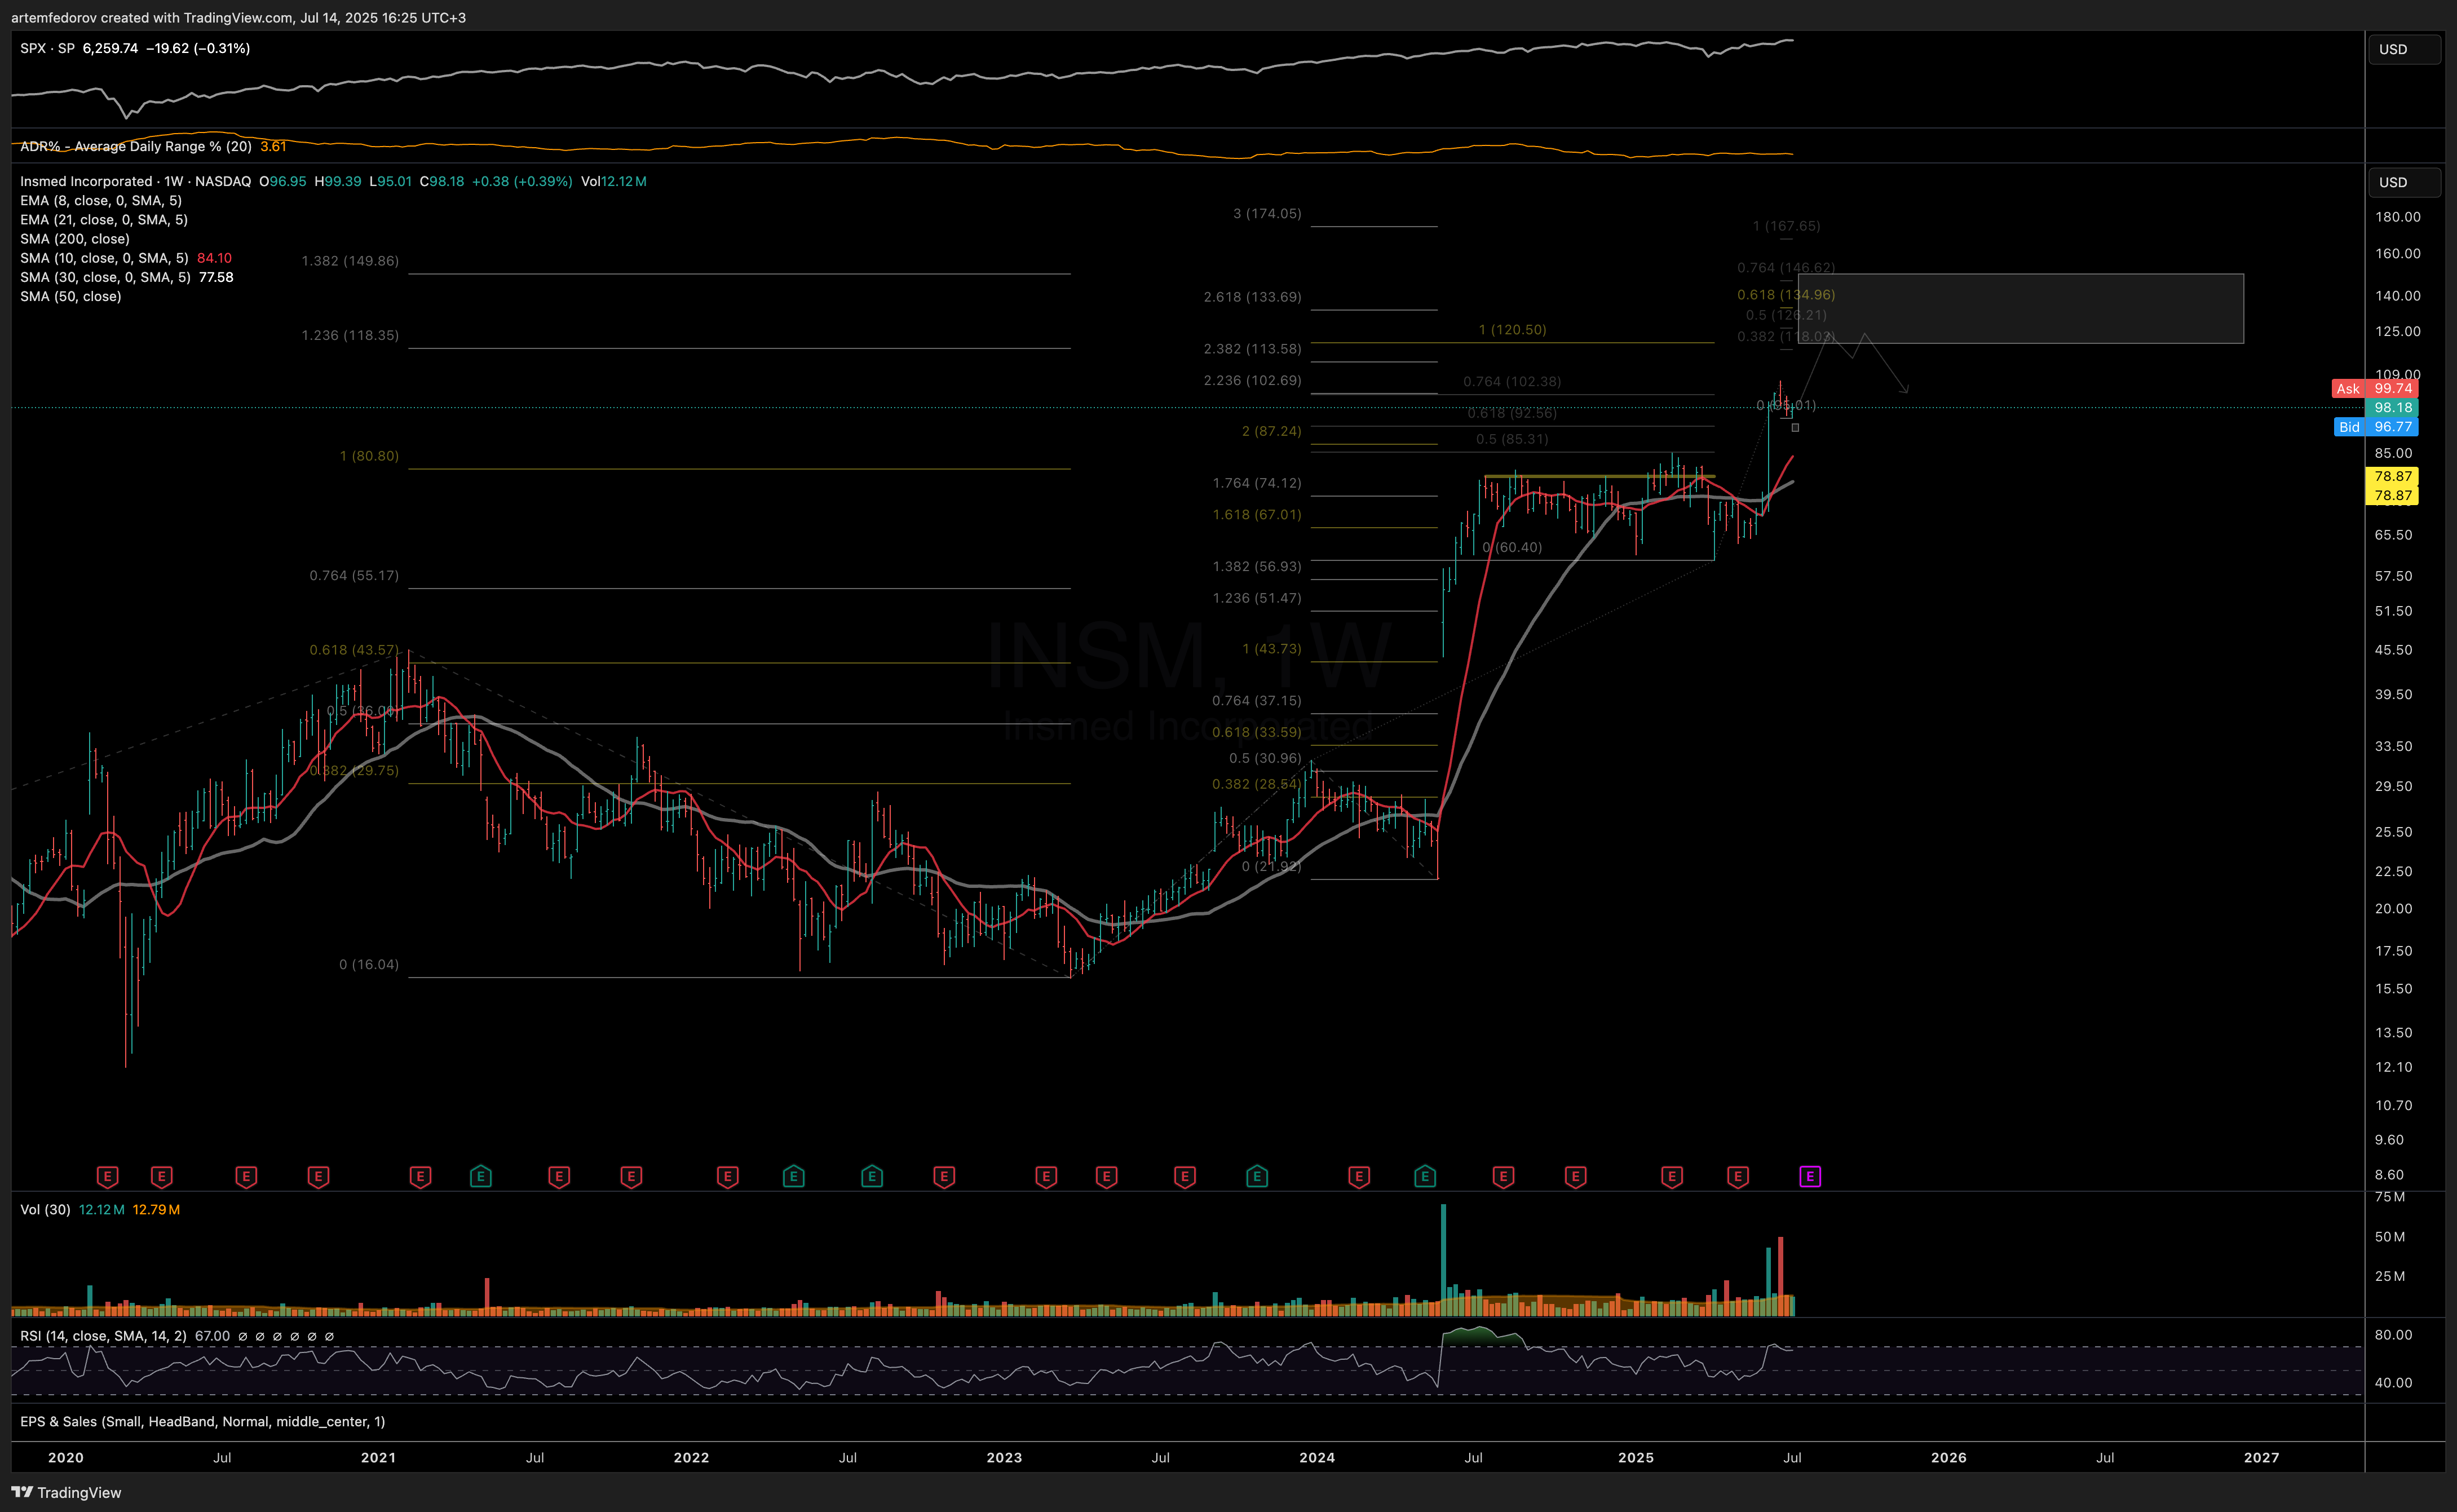The width and height of the screenshot is (2457, 1512).
Task: Click the 80.00 level on the RSI axis
Action: pyautogui.click(x=2394, y=1334)
